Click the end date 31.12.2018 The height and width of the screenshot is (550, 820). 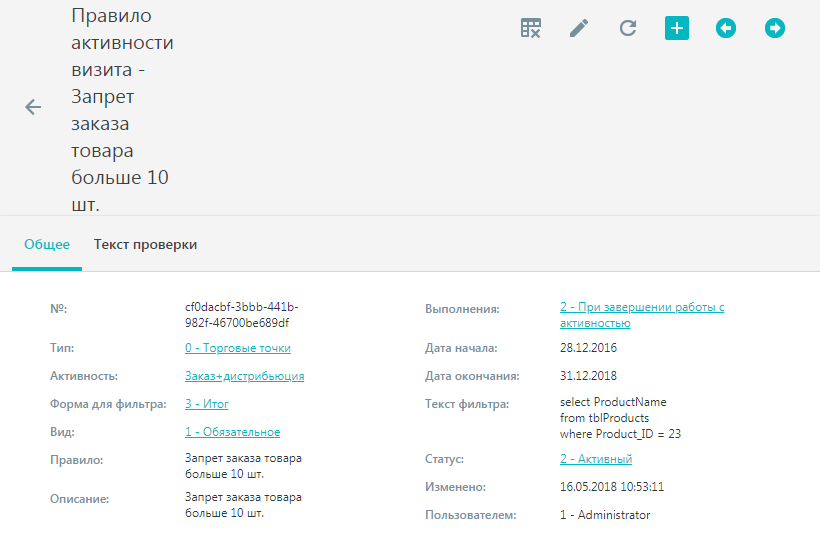click(588, 376)
